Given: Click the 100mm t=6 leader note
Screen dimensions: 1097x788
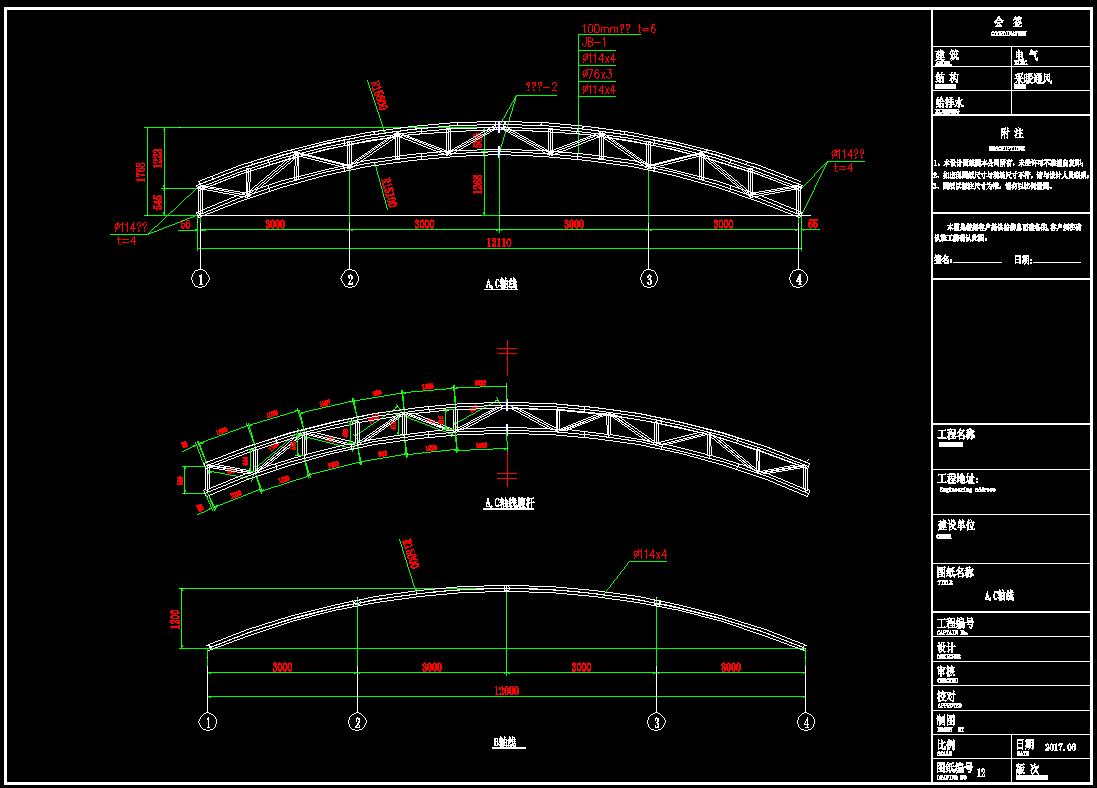Looking at the screenshot, I should coord(617,29).
